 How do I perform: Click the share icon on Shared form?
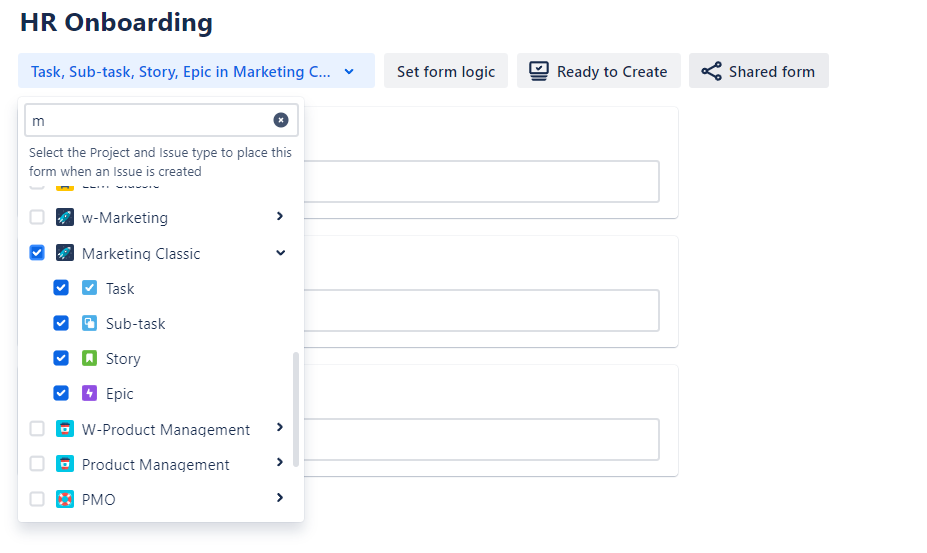pos(711,71)
